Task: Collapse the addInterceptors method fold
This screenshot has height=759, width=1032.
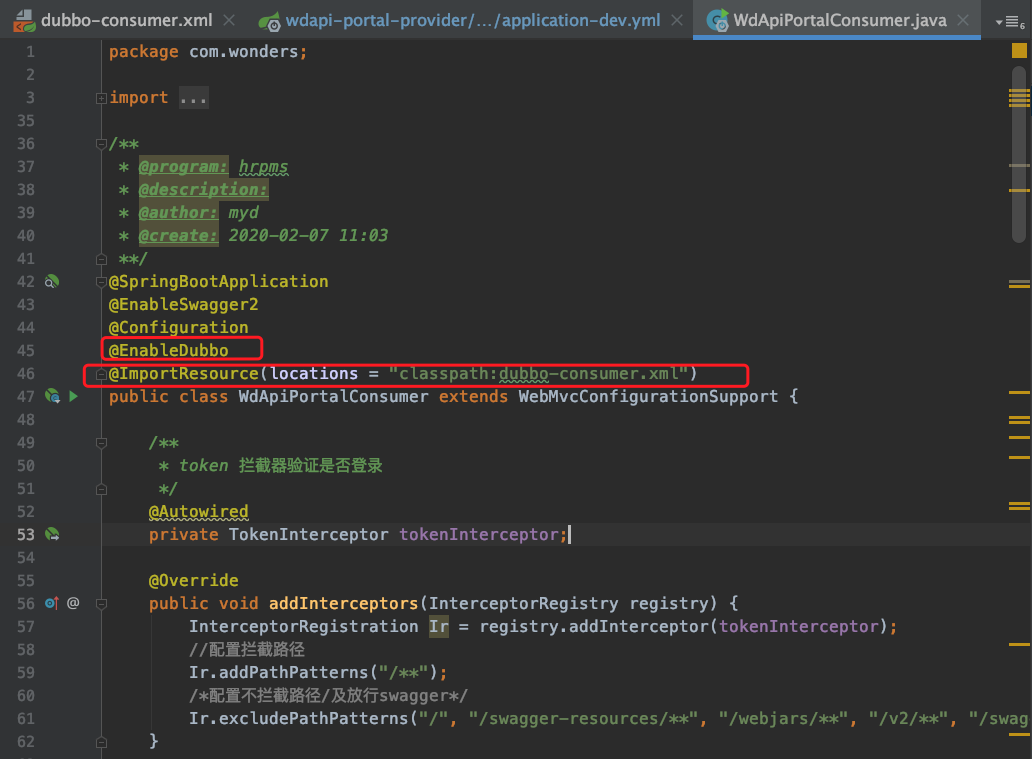Action: [101, 604]
